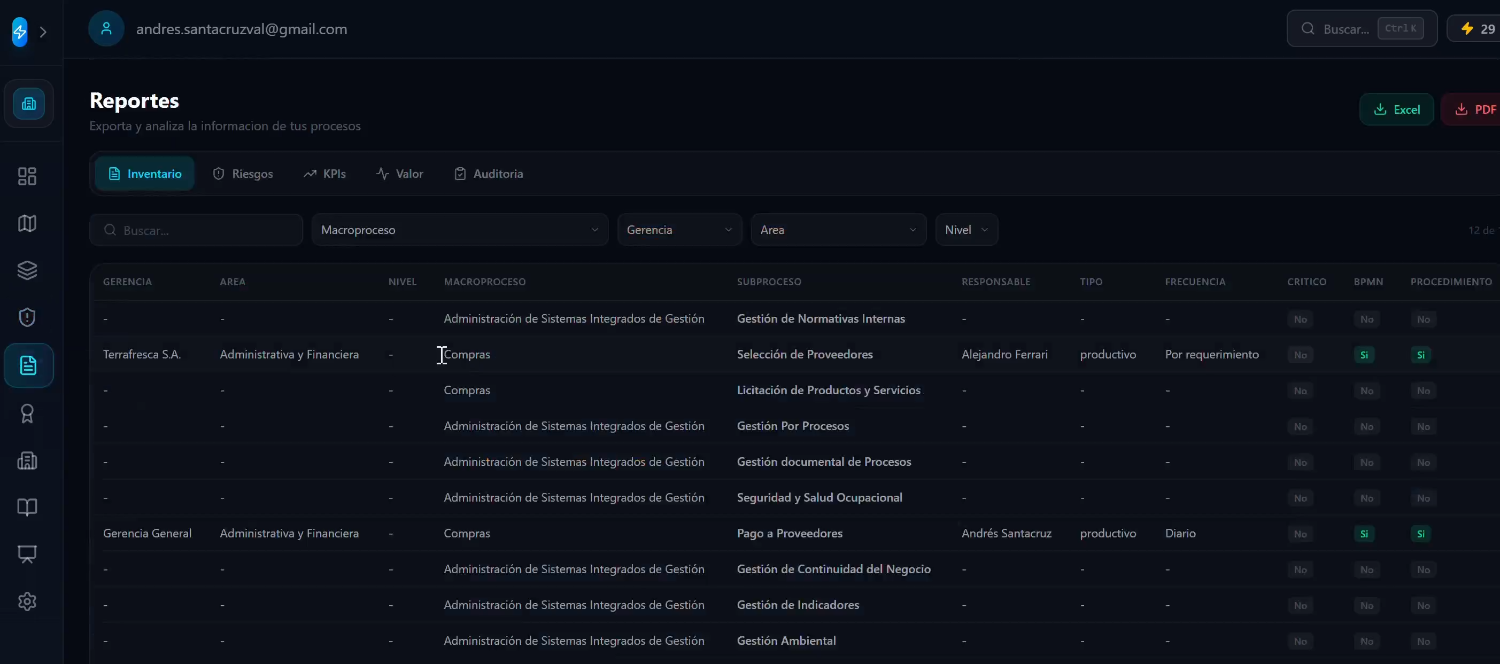Viewport: 1500px width, 664px height.
Task: Open settings gear icon in sidebar
Action: click(x=28, y=602)
